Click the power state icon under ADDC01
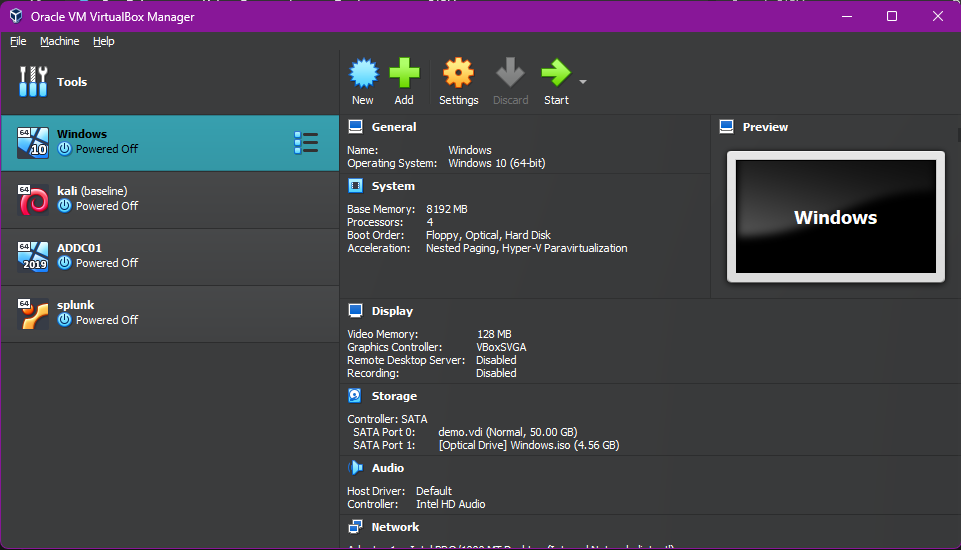Screen dimensions: 961x550 (x=64, y=263)
